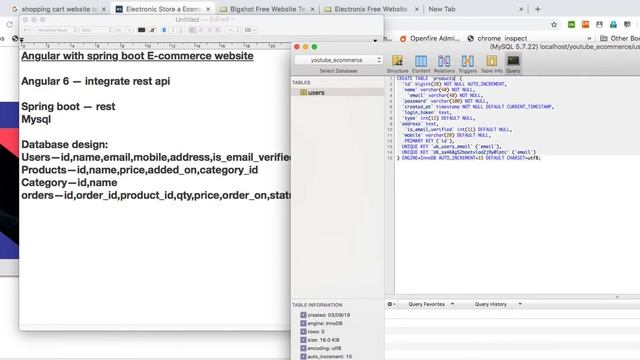Click the line 'Angular 6 — integrate rest api'

point(96,81)
